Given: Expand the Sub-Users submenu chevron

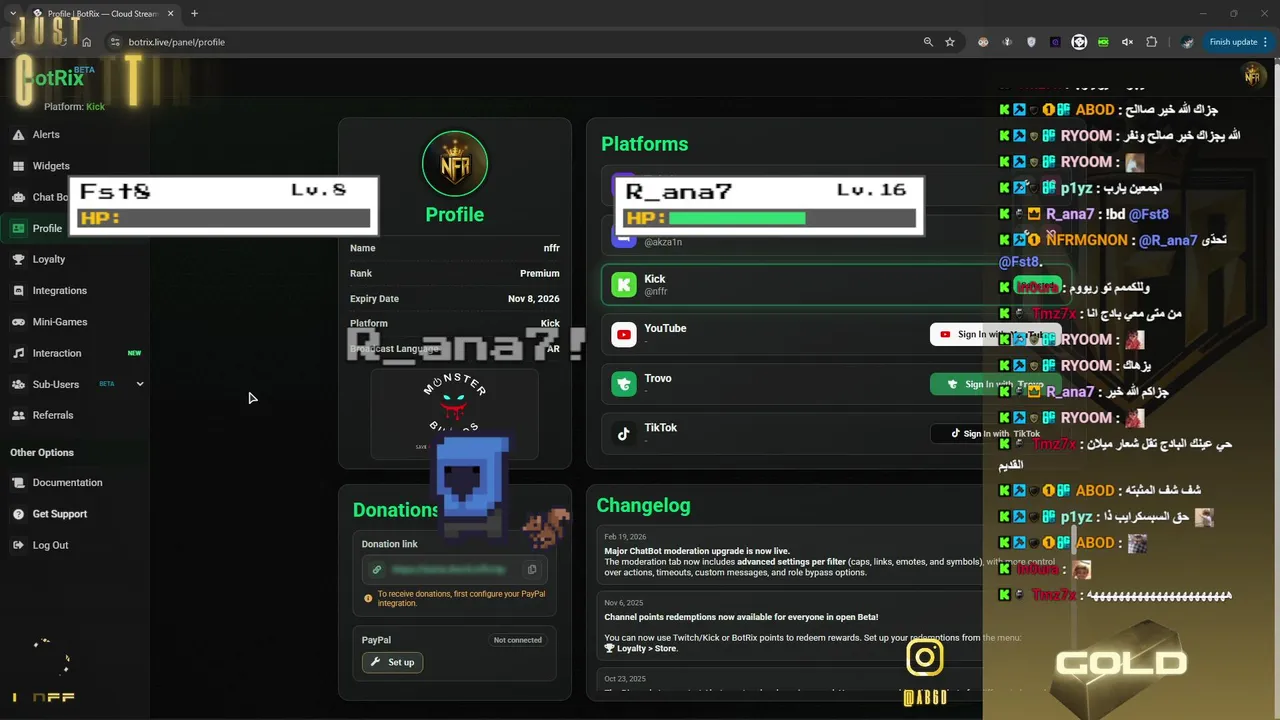Looking at the screenshot, I should click(140, 384).
